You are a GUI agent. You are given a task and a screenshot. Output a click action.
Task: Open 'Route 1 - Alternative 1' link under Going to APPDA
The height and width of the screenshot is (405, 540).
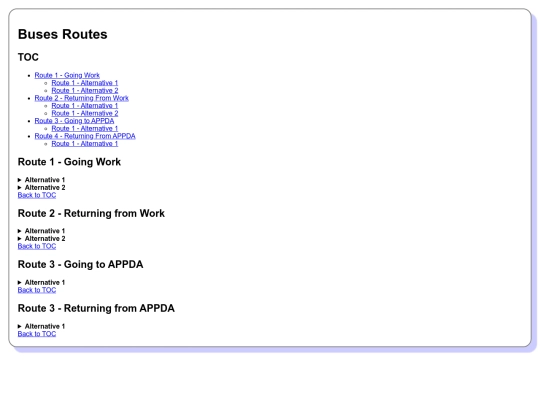point(85,128)
